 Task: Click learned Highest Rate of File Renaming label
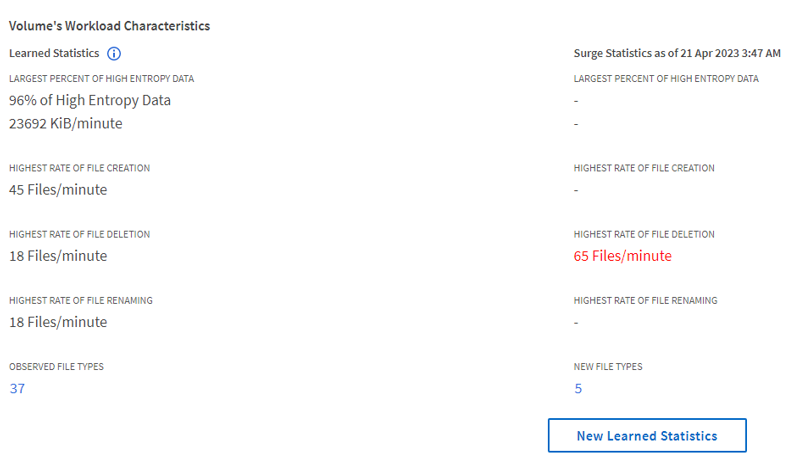click(81, 300)
